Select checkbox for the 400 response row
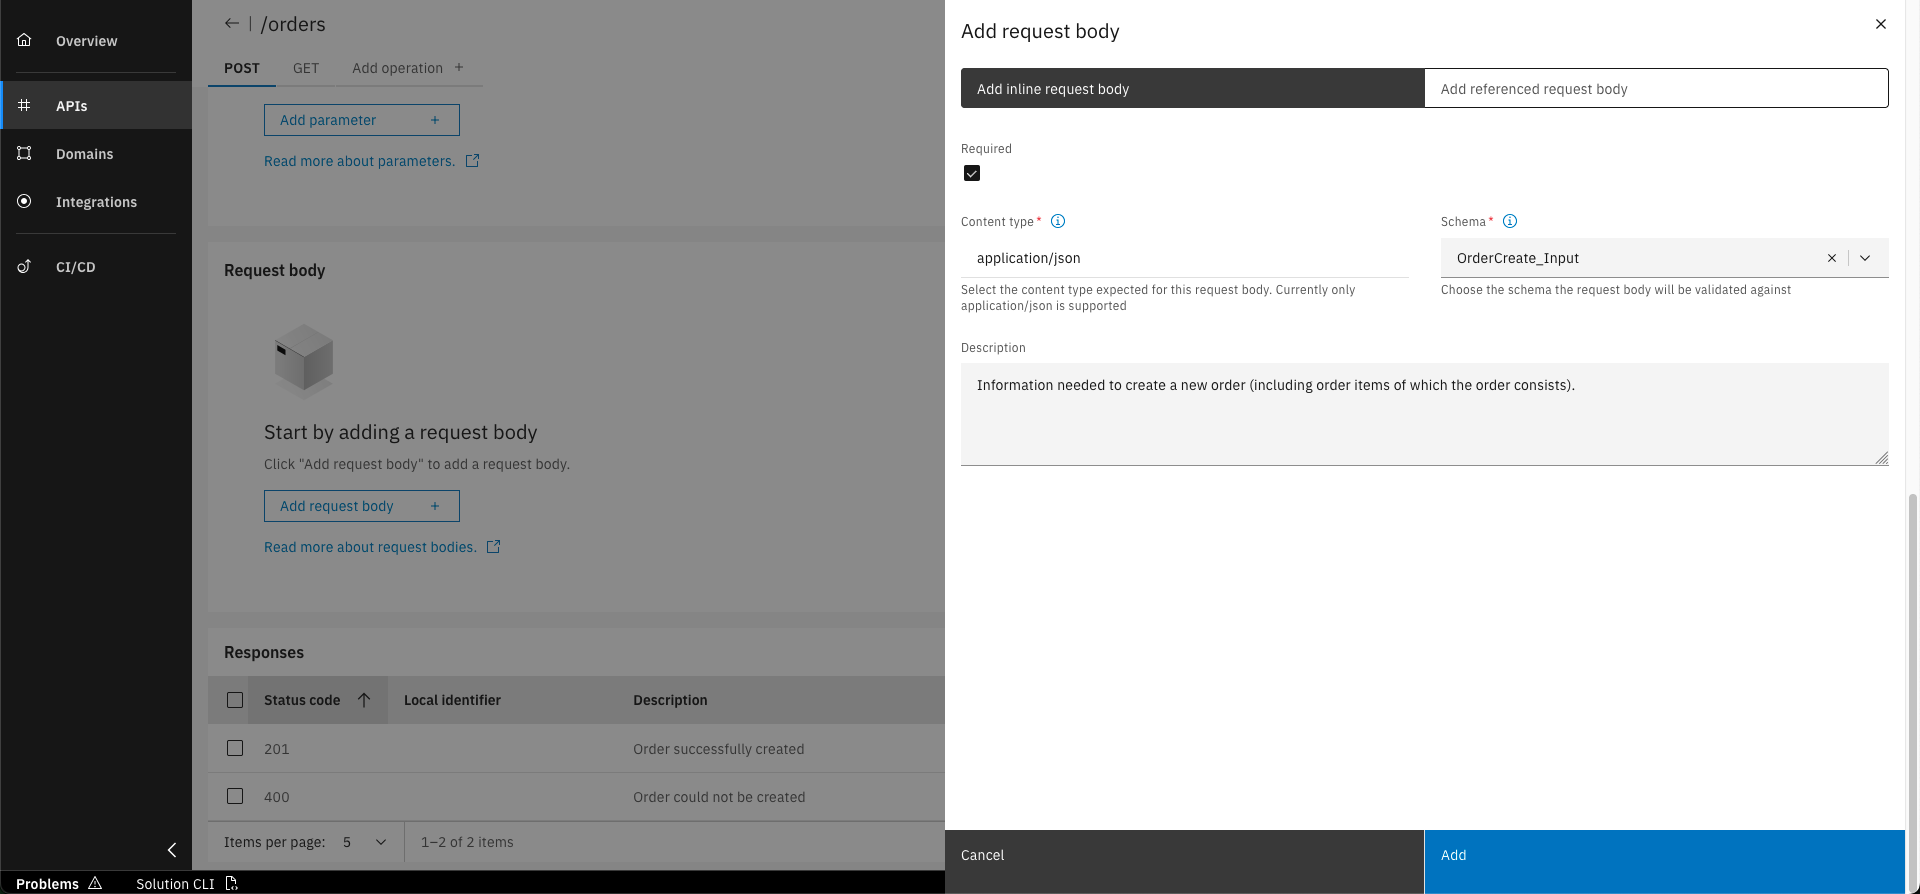The image size is (1920, 894). [x=235, y=796]
